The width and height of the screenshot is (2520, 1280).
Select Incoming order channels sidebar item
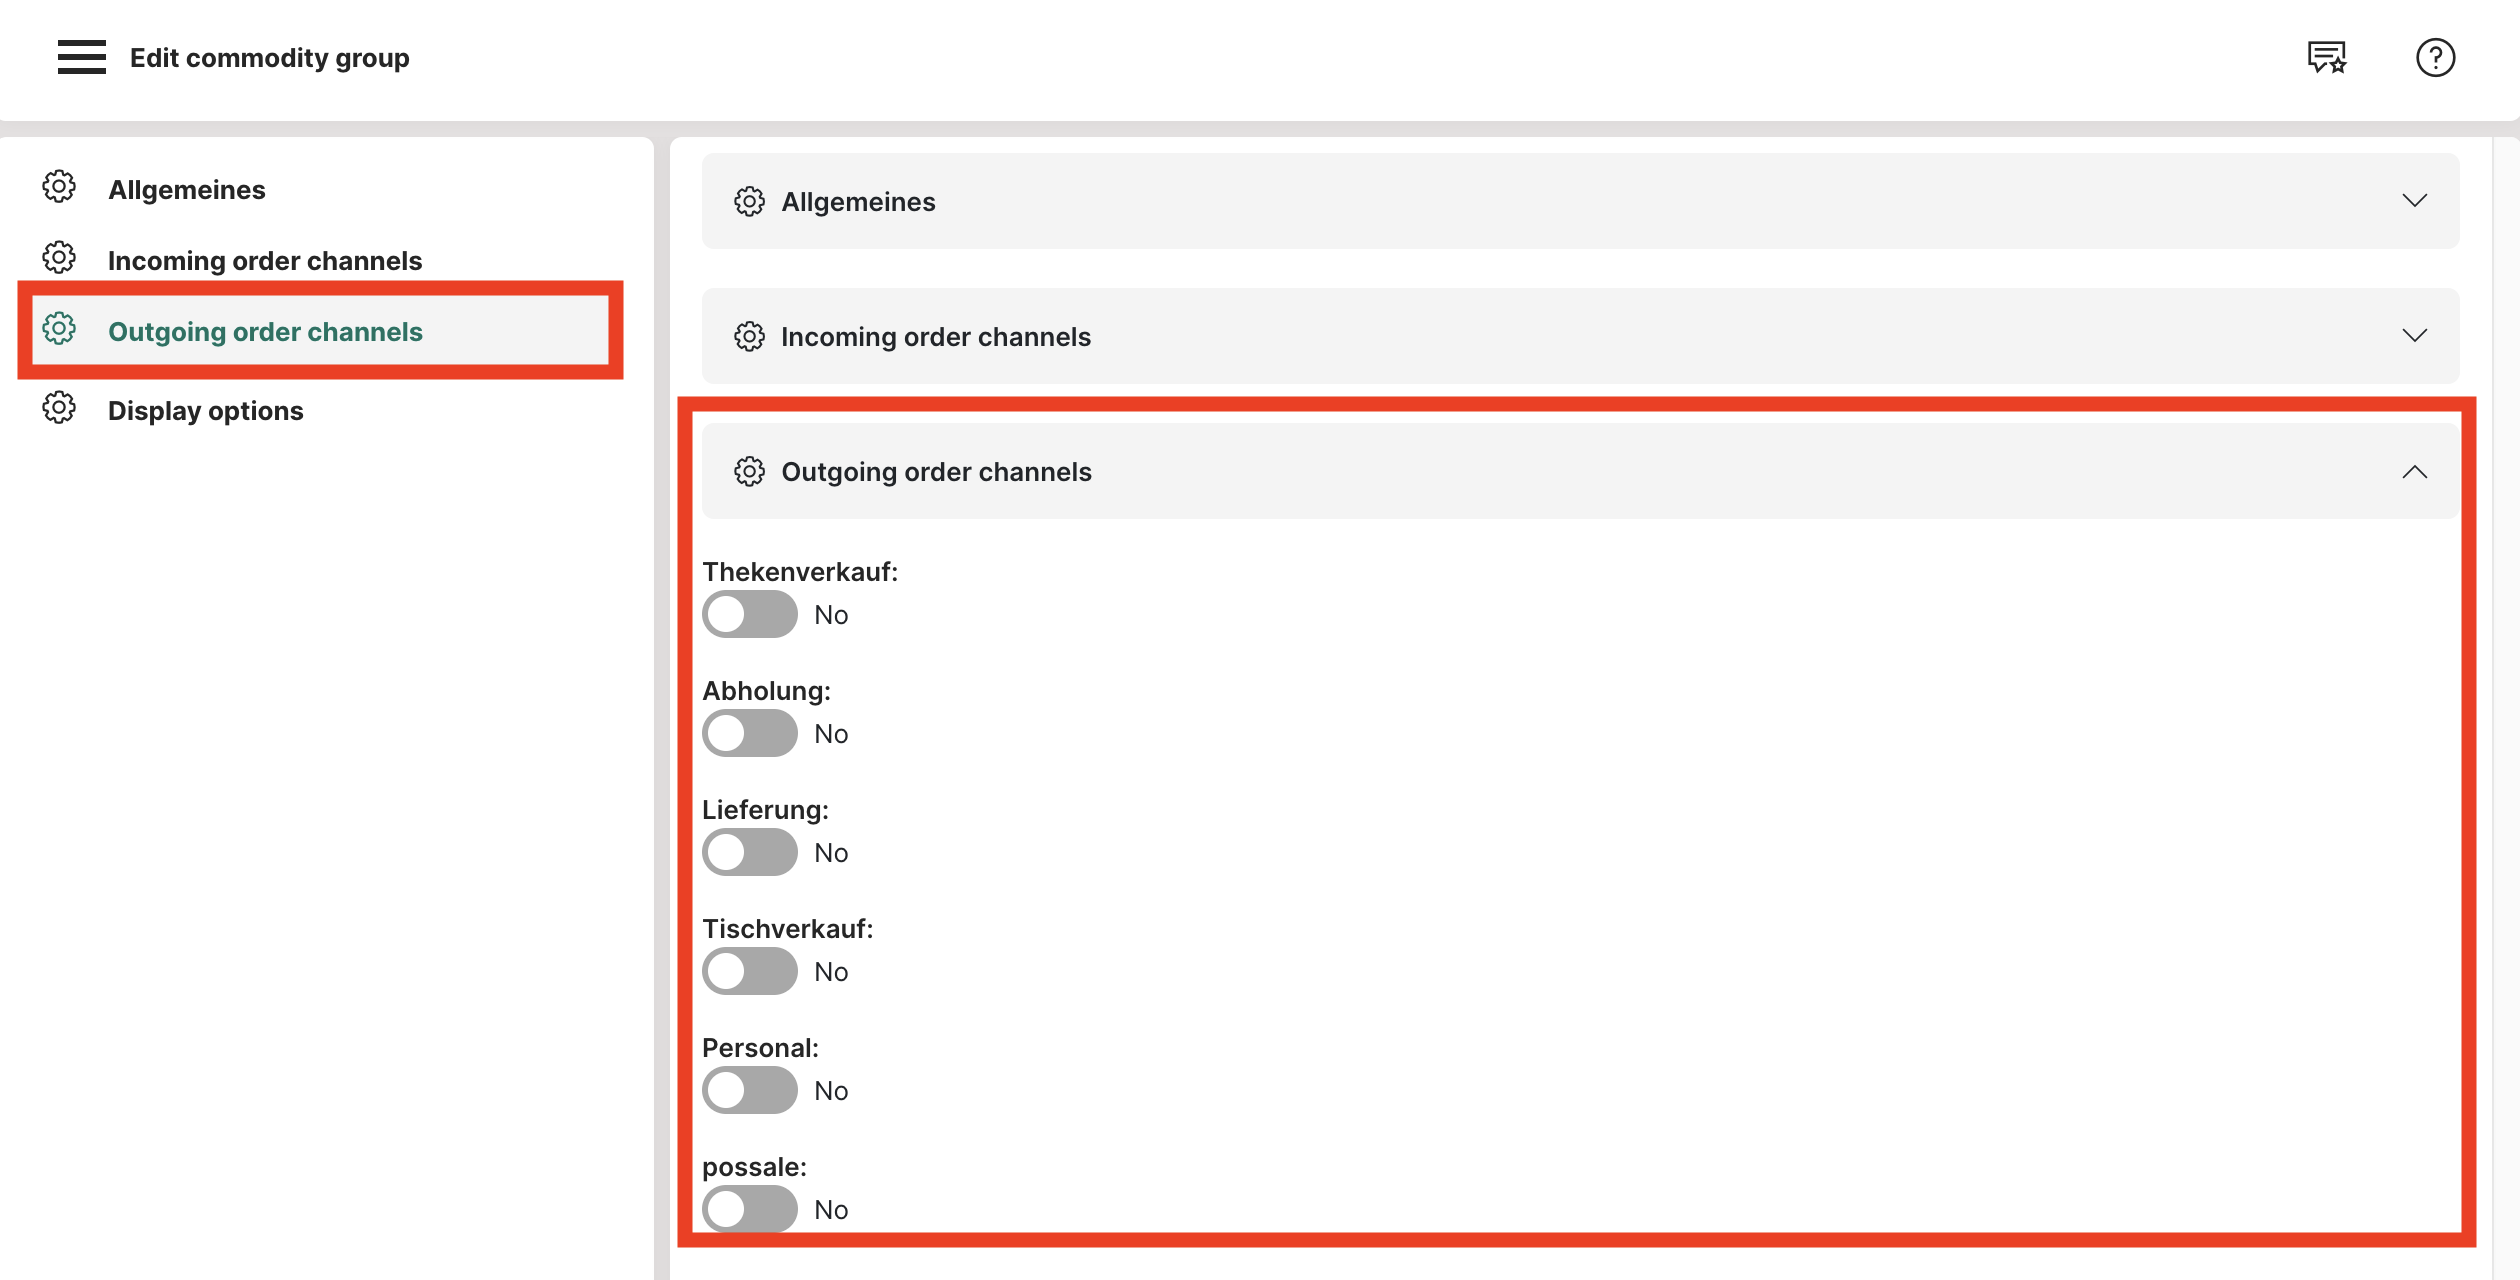coord(264,261)
